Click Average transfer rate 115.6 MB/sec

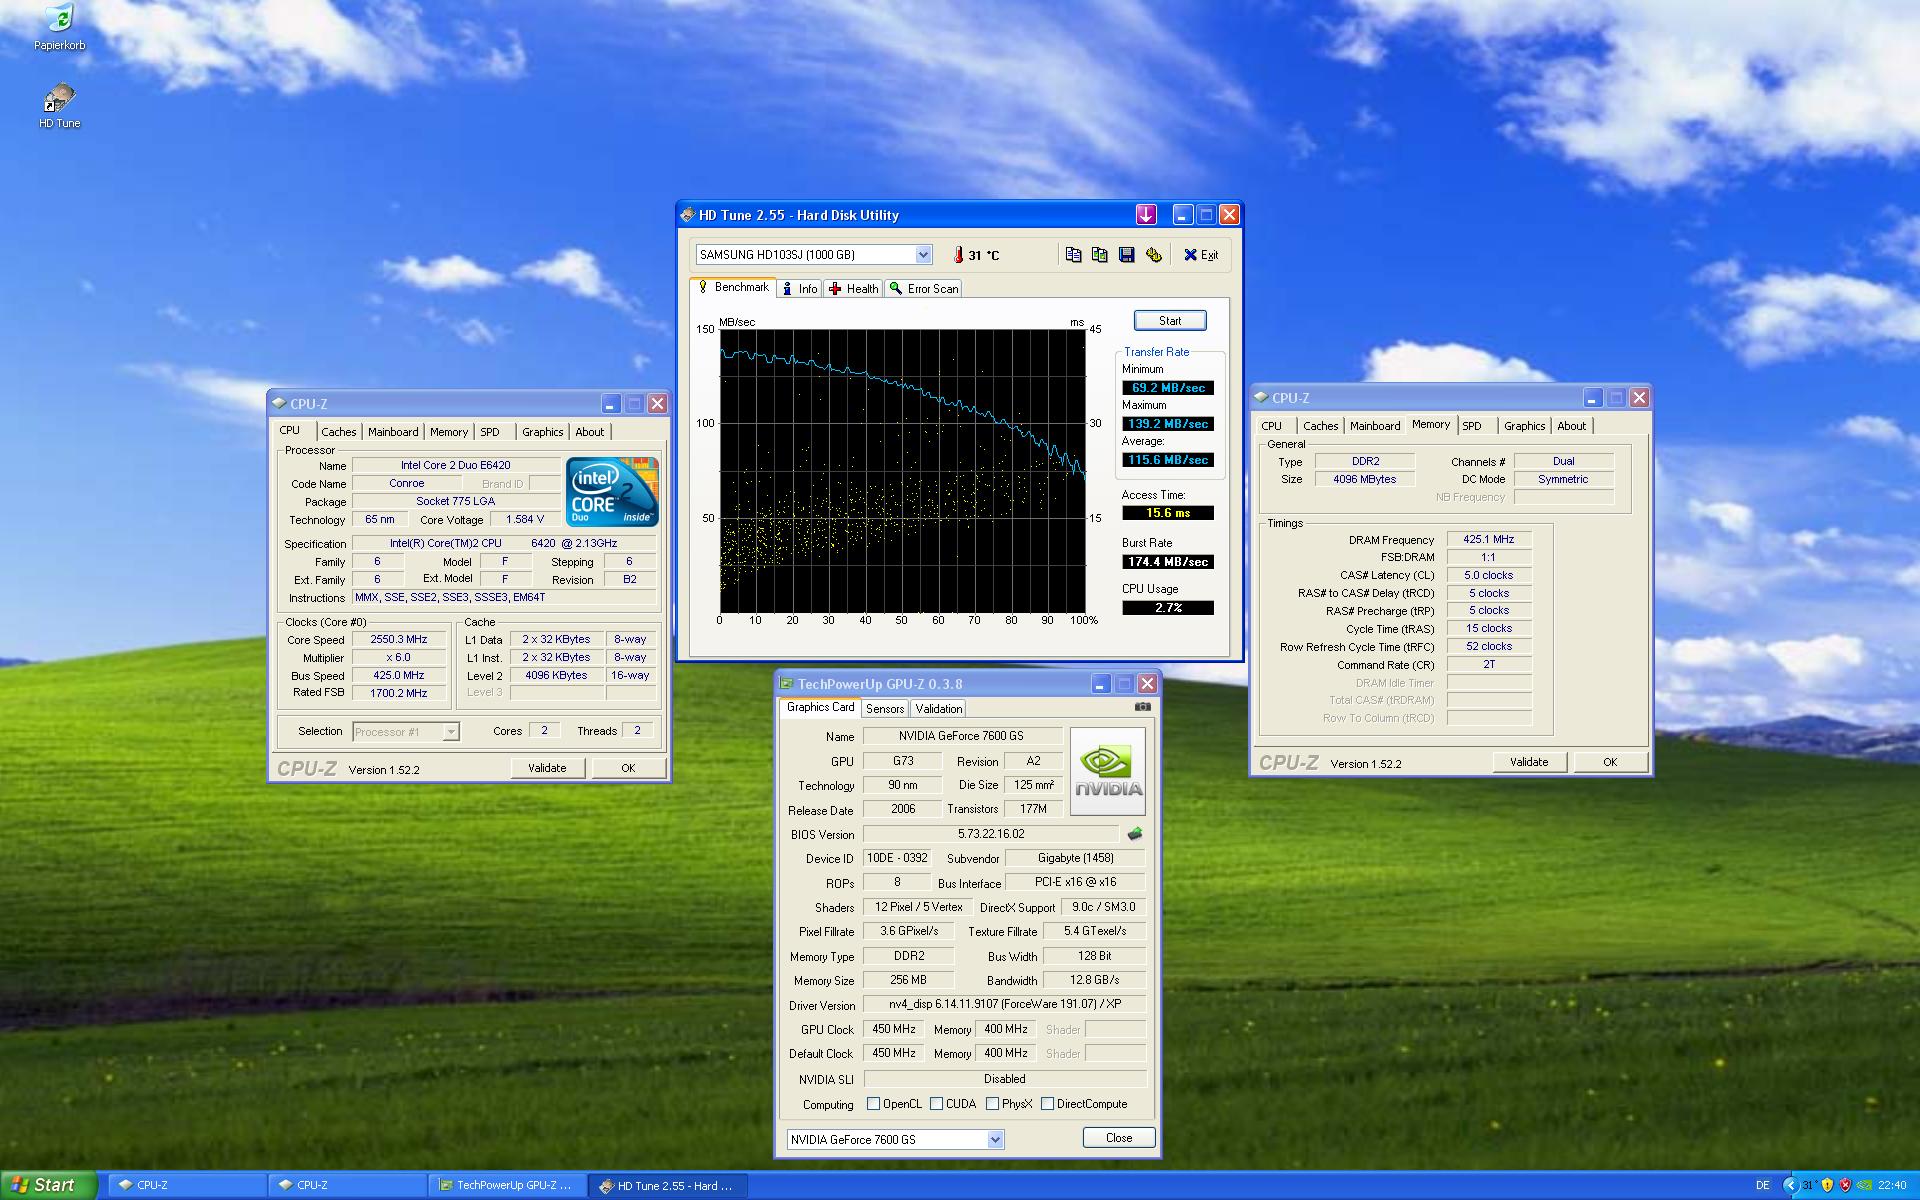(1168, 460)
